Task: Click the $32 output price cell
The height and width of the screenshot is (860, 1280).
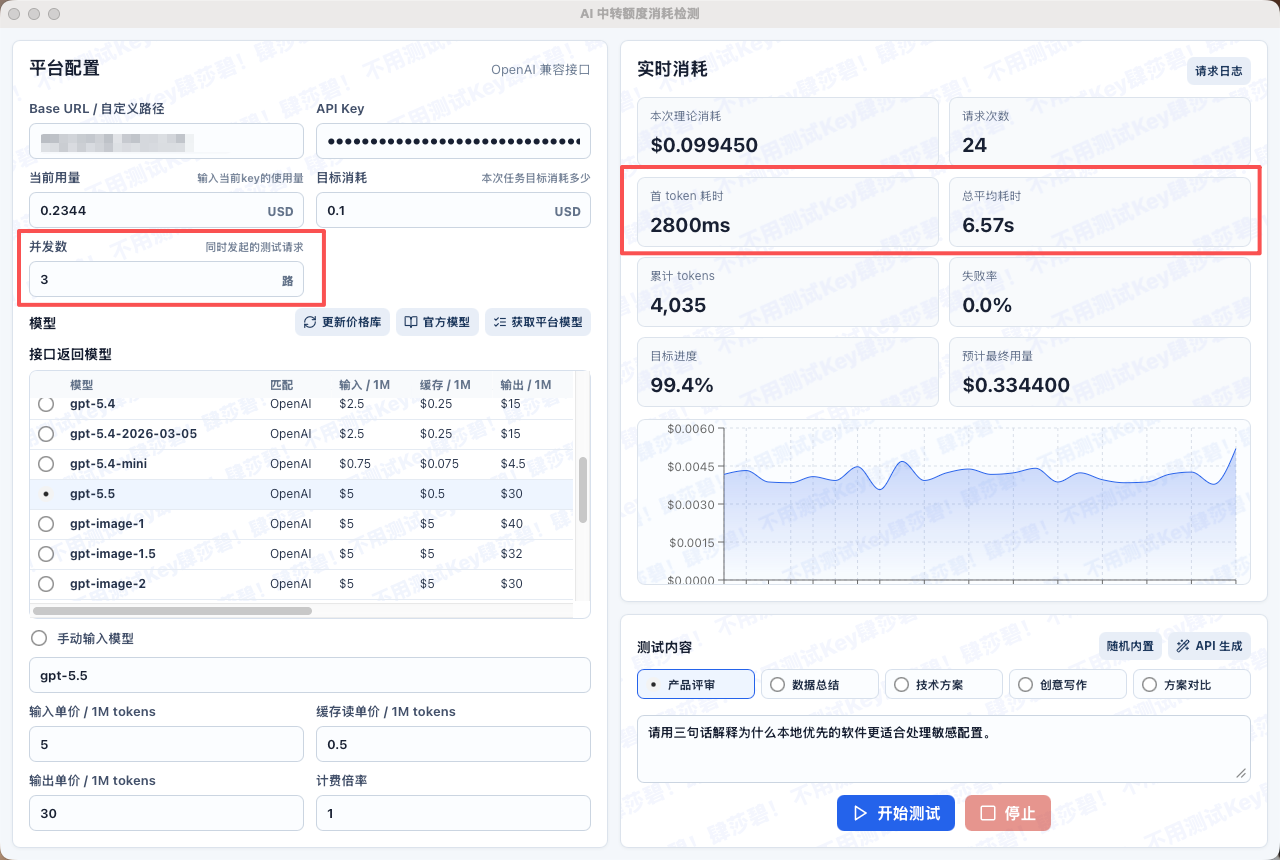Action: (511, 554)
